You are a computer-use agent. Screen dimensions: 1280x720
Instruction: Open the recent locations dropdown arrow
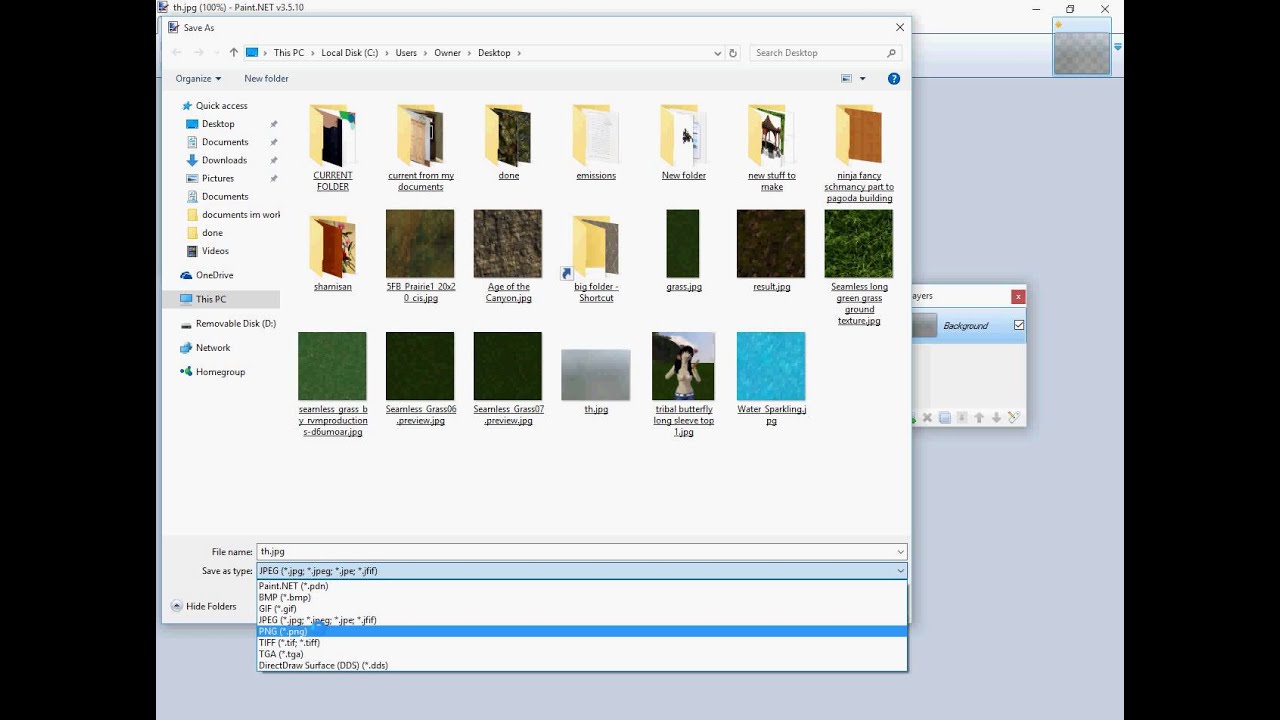pyautogui.click(x=215, y=53)
